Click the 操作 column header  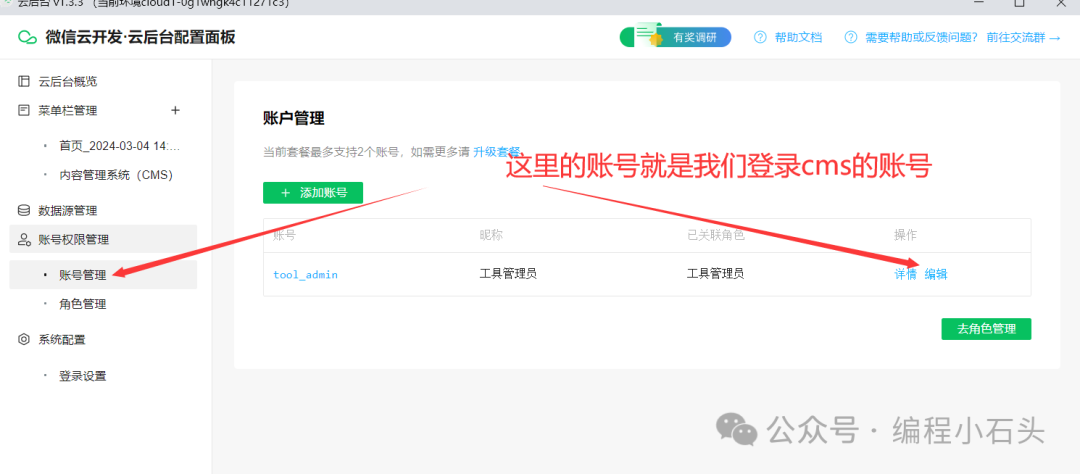(x=906, y=235)
